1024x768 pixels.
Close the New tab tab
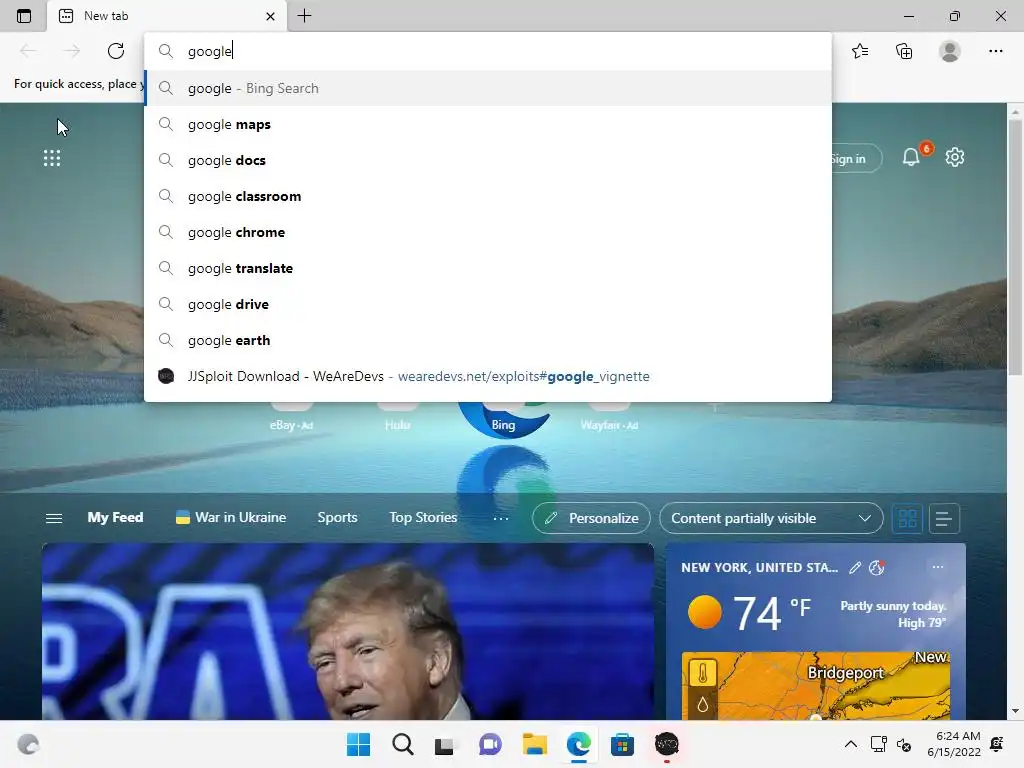coord(270,16)
